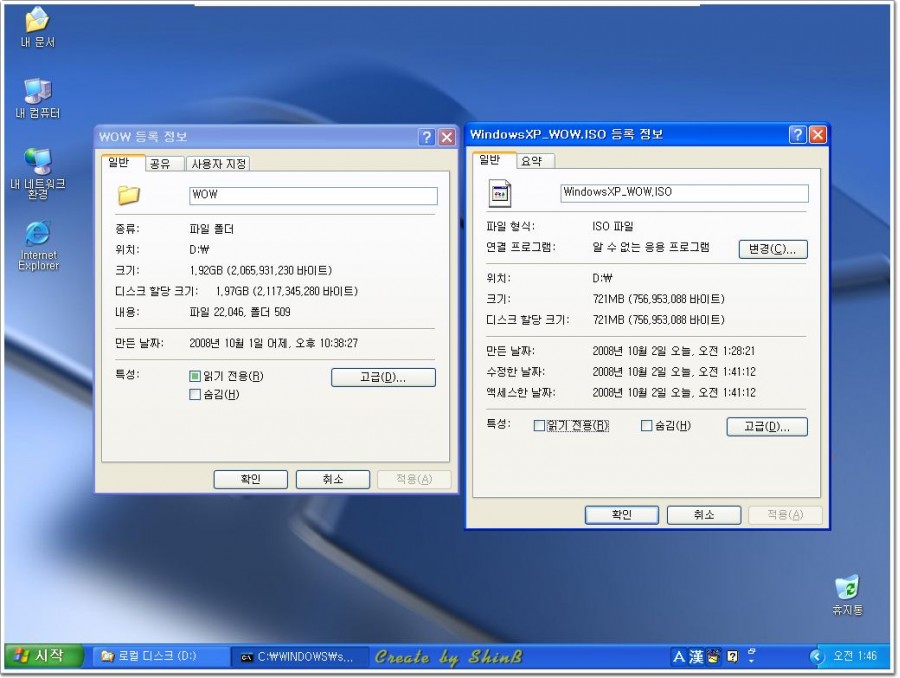The image size is (900, 678).
Task: Toggle 읽기 전용 checkbox in WOW dialog
Action: click(x=195, y=377)
